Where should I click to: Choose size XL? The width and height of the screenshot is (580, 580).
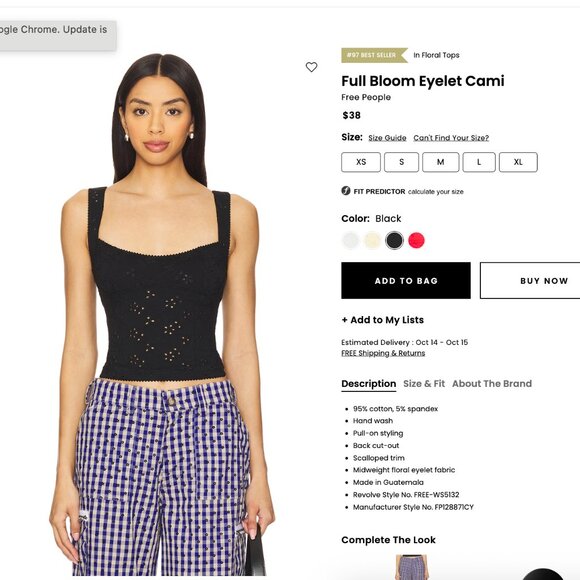518,162
